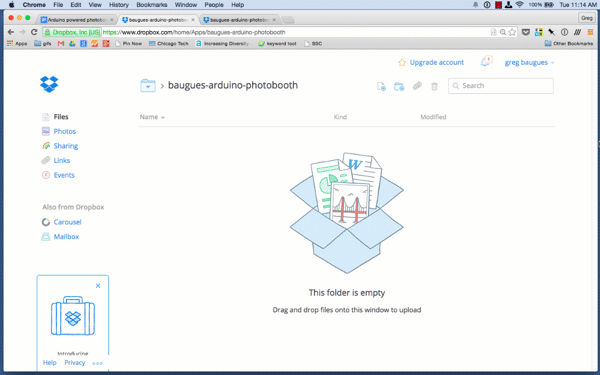Click the Carousel icon
This screenshot has height=375, width=600.
coord(46,222)
